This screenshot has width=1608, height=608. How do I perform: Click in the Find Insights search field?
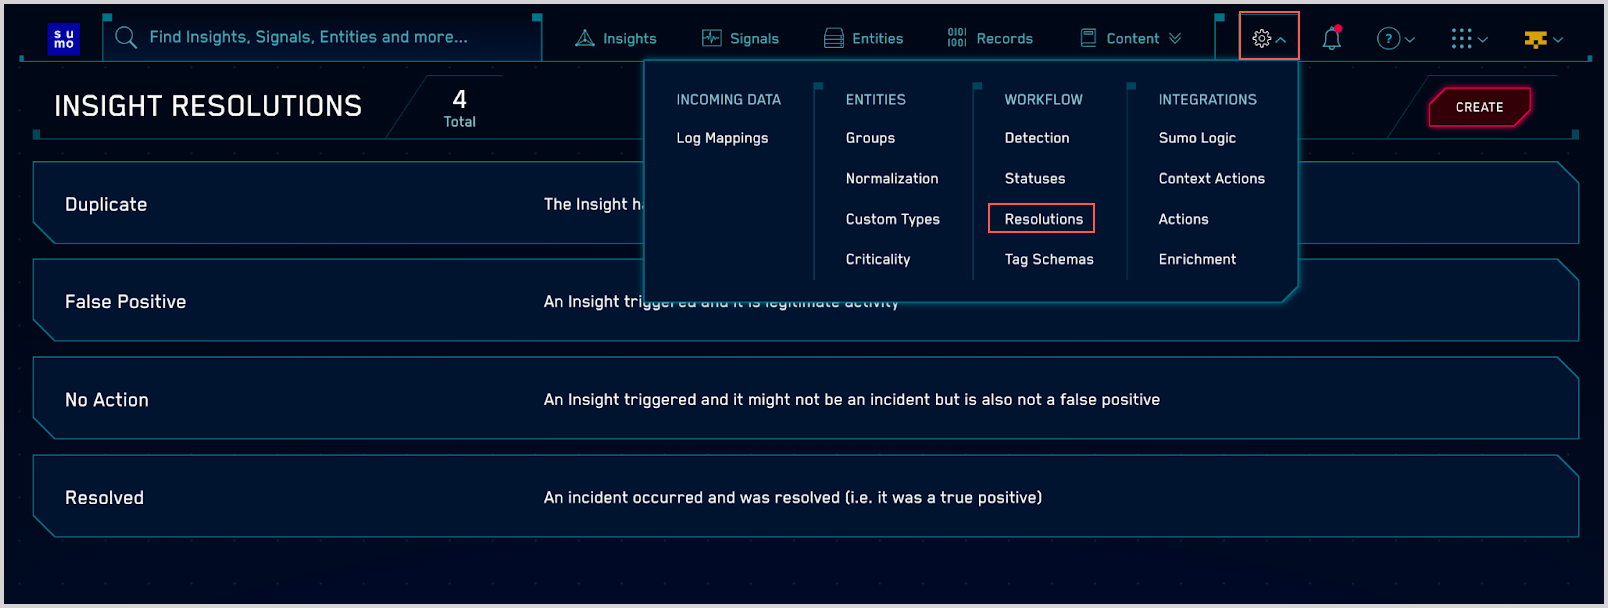pos(320,37)
